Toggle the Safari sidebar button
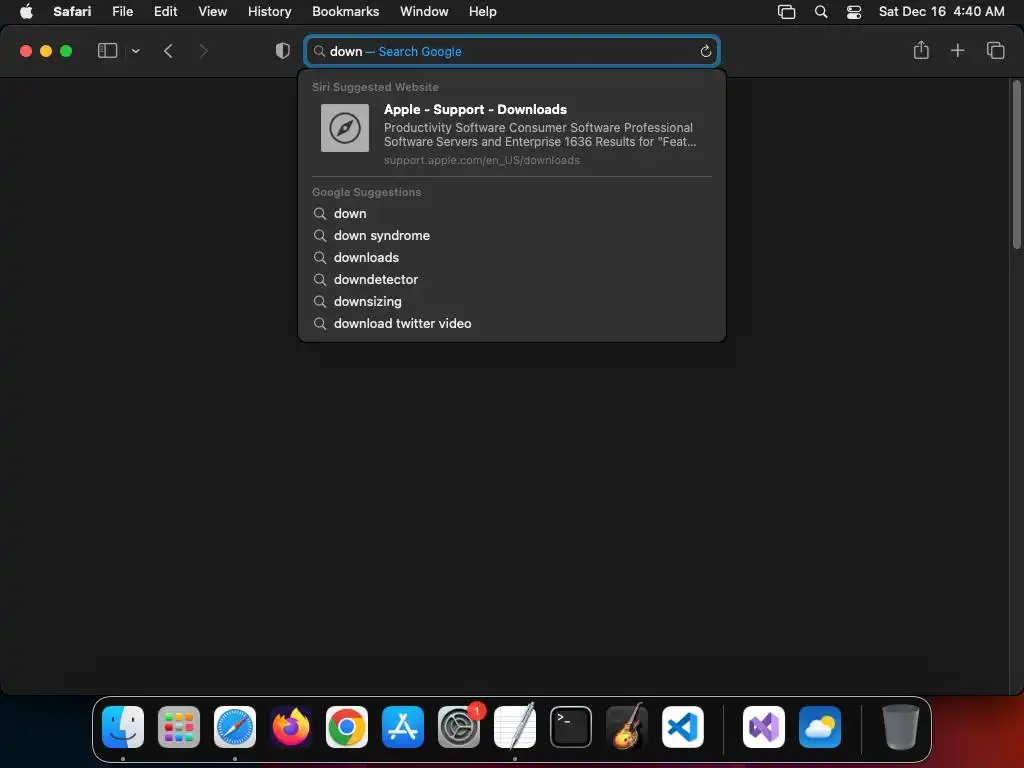This screenshot has height=768, width=1024. (x=107, y=51)
